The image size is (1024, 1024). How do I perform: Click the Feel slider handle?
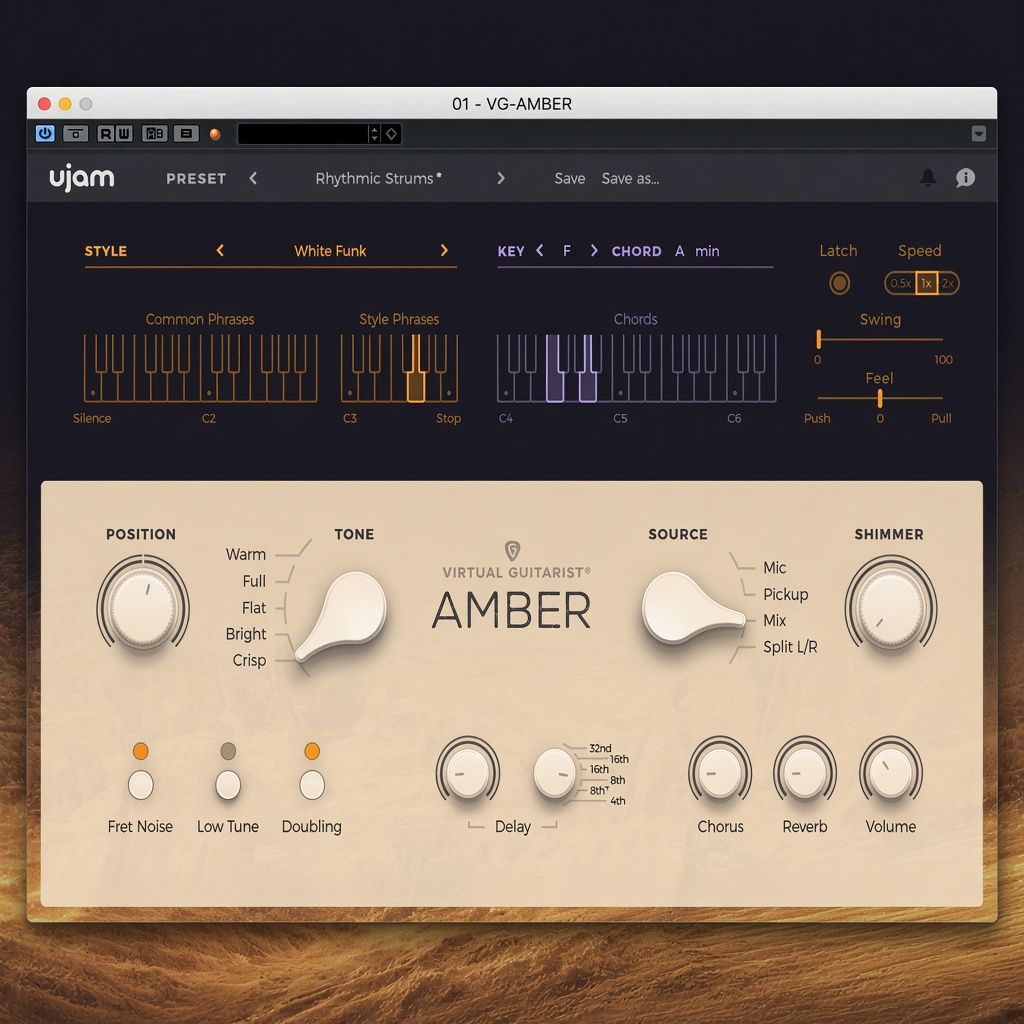click(880, 398)
